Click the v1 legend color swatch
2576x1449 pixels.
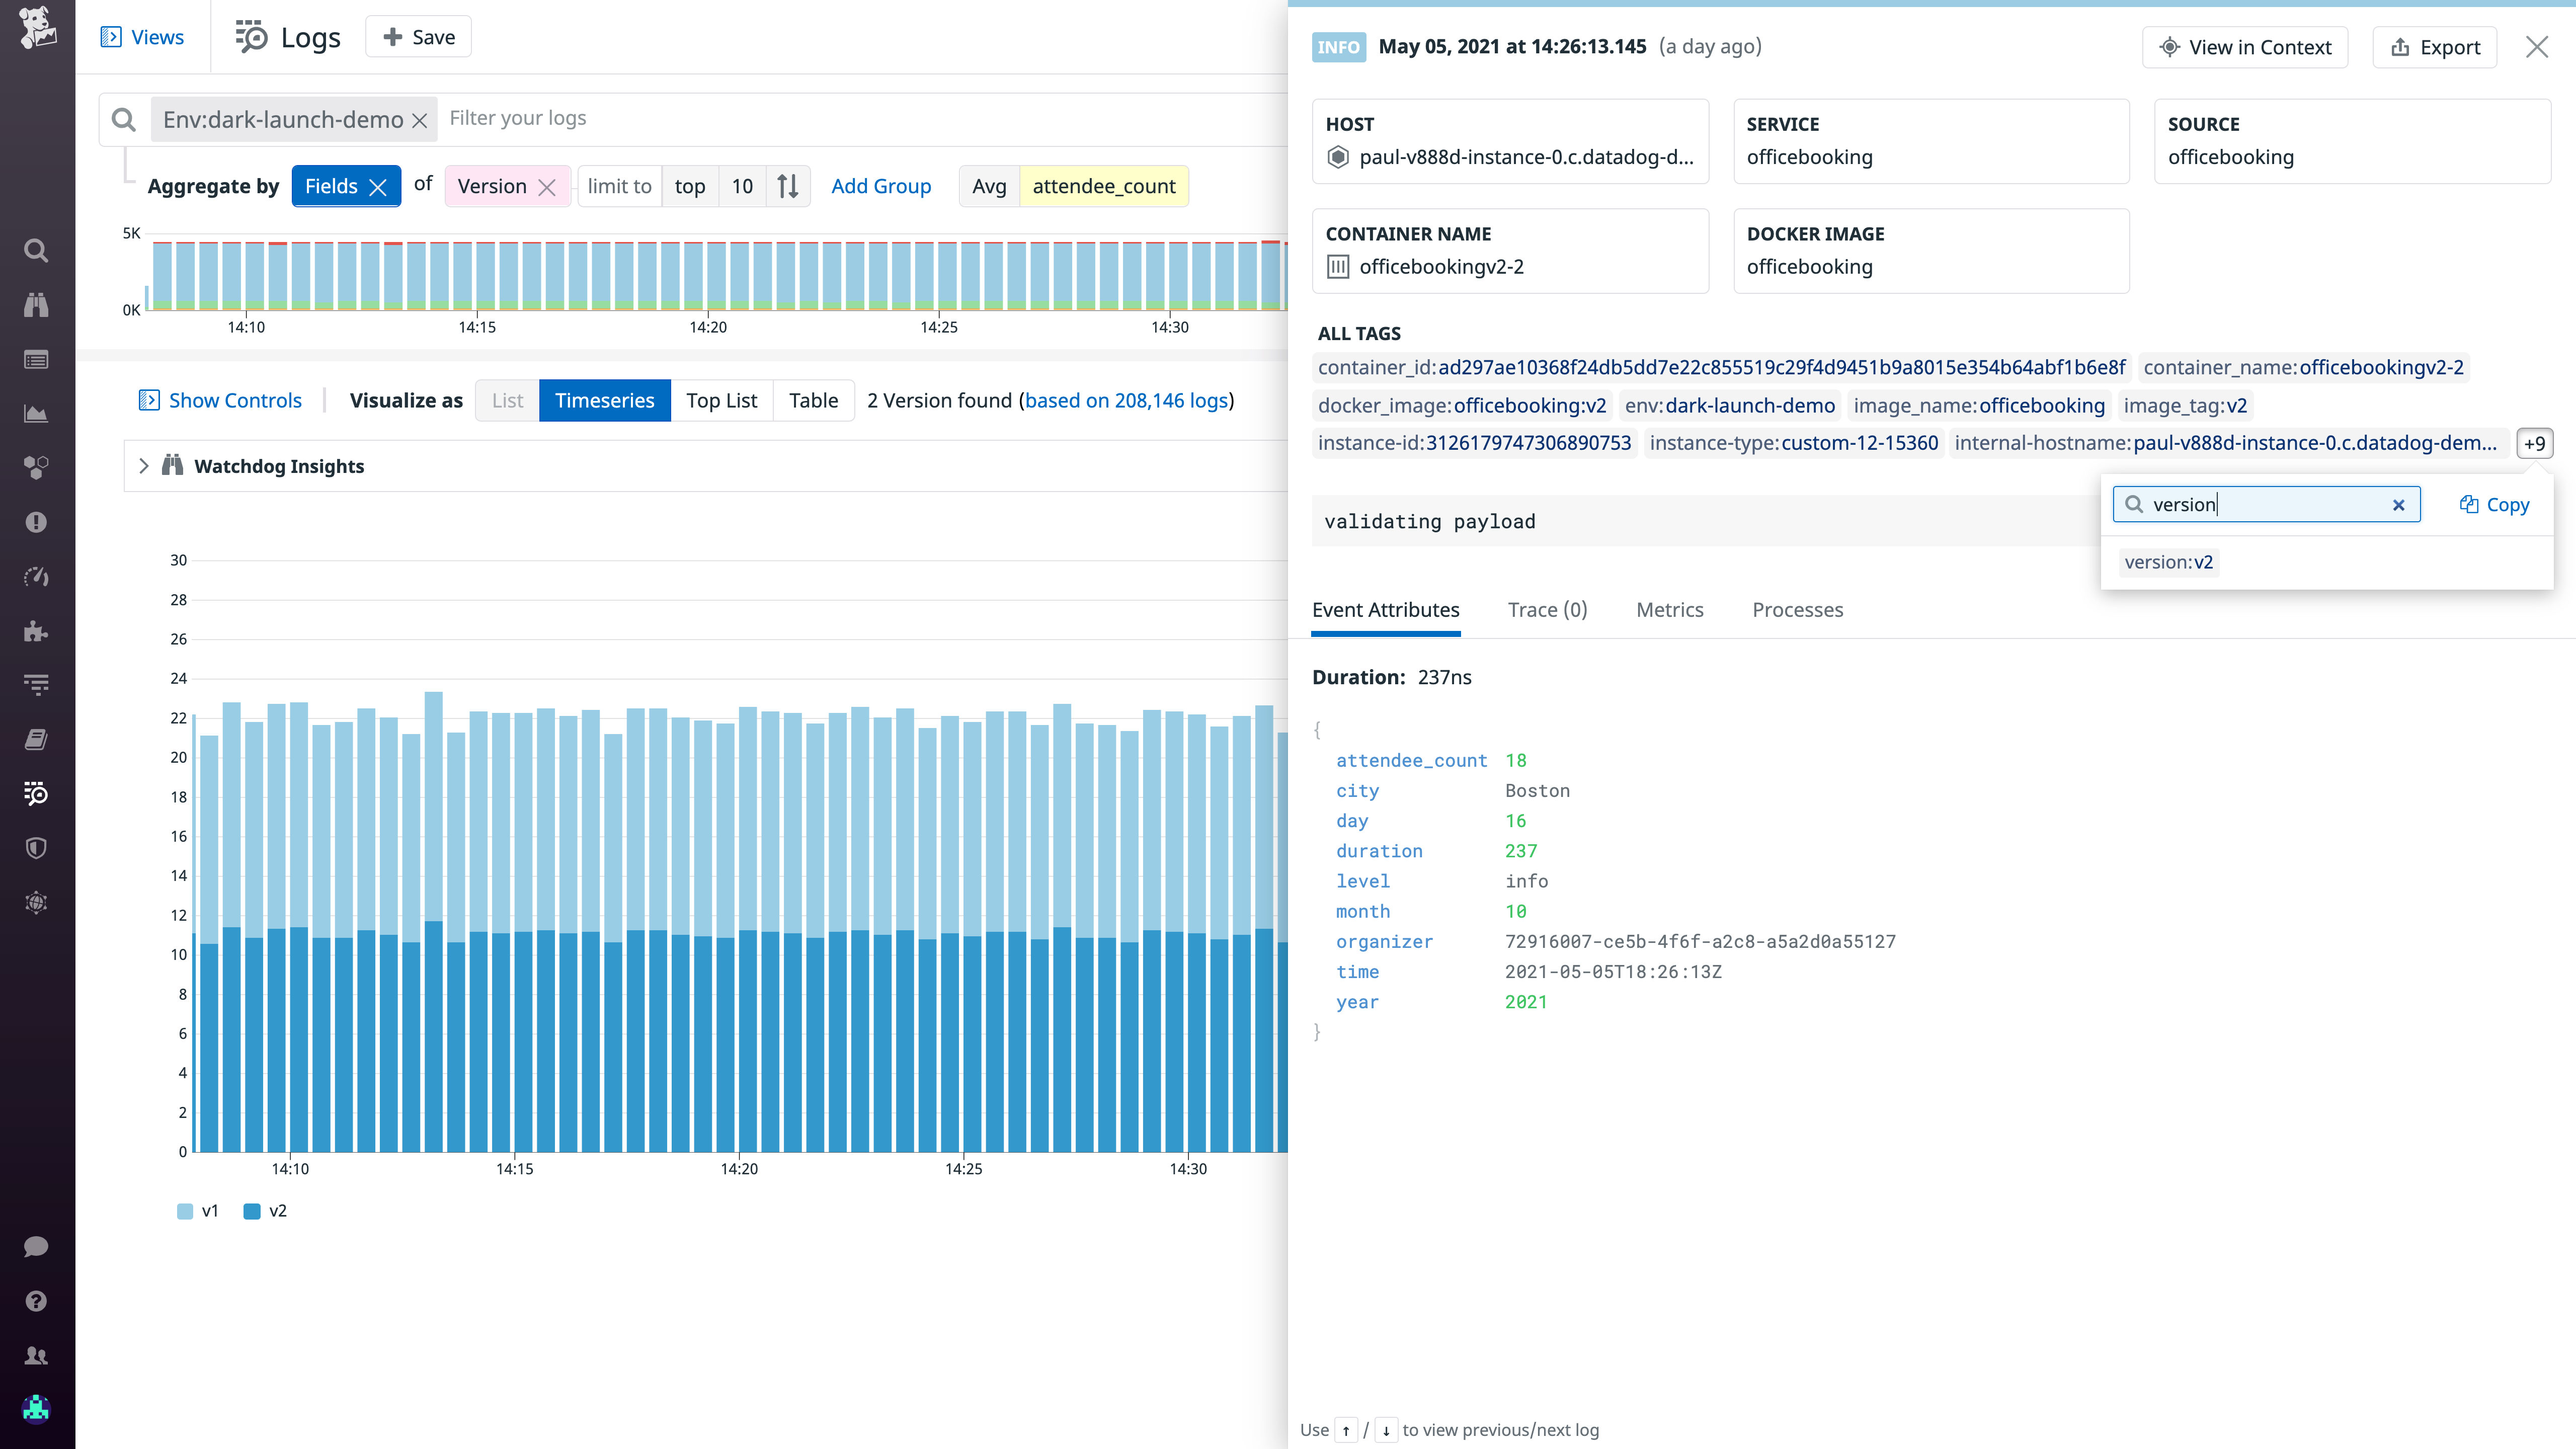[184, 1211]
